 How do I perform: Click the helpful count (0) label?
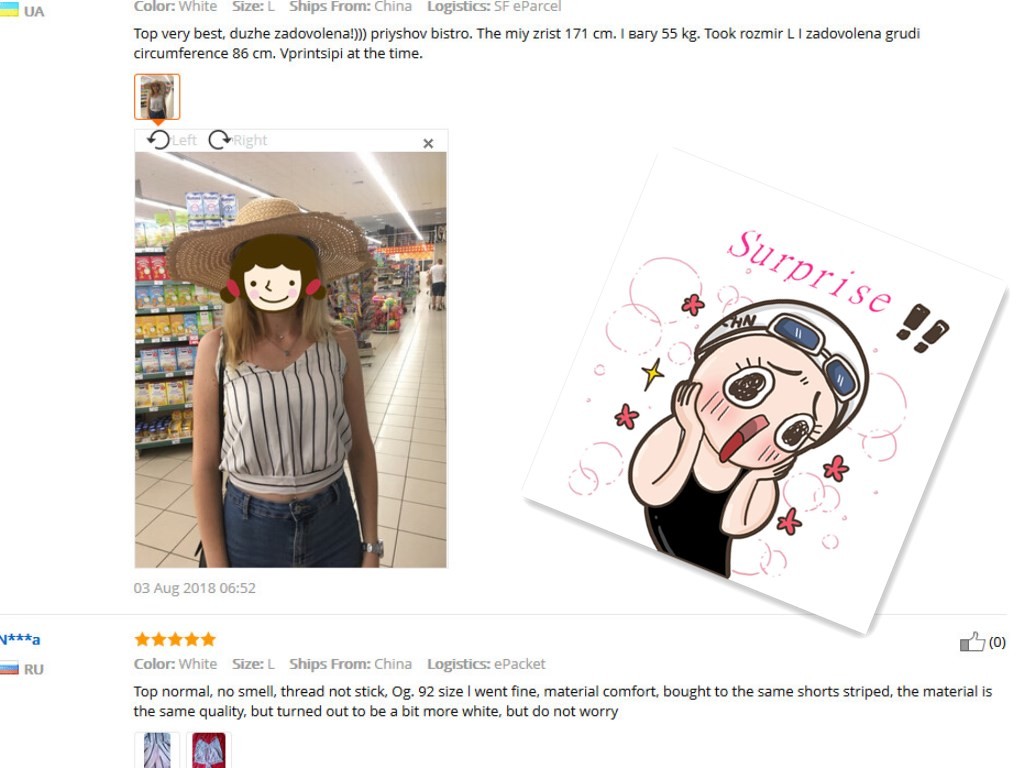[997, 642]
